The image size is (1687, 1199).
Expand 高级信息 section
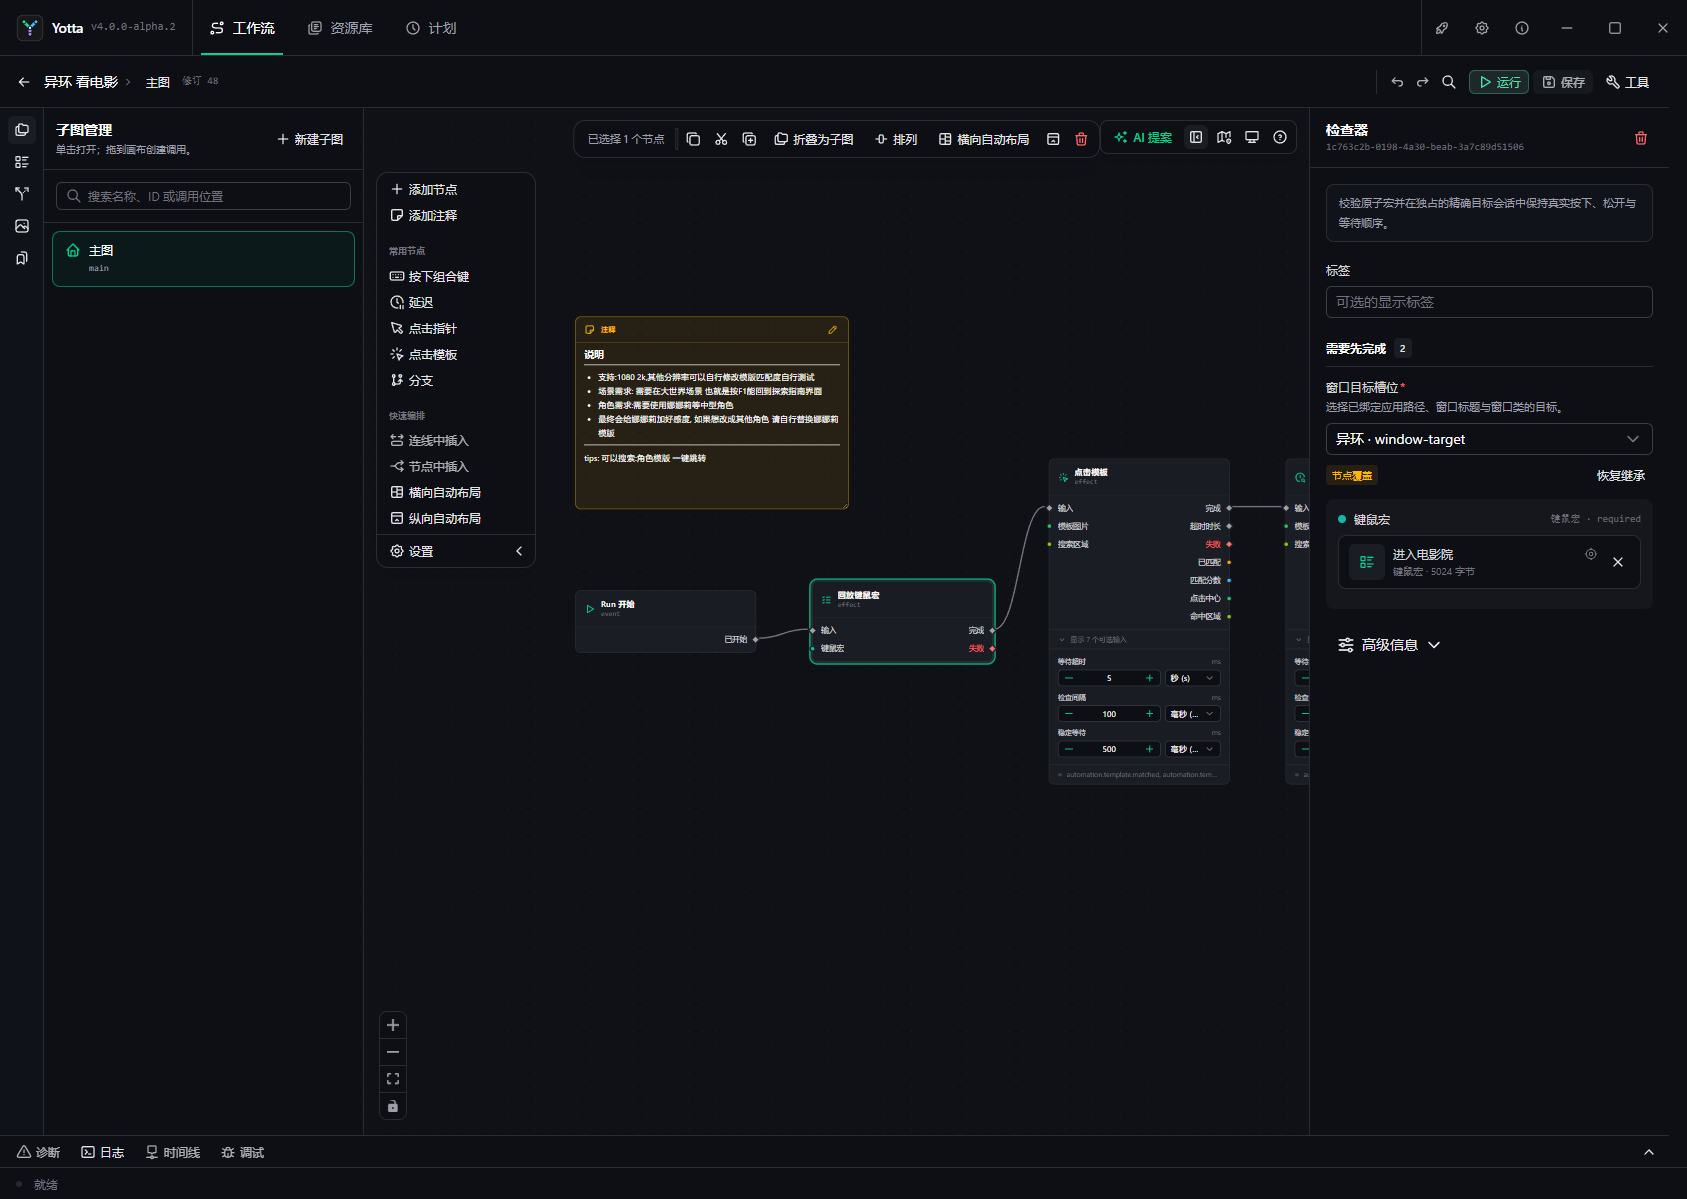(x=1389, y=645)
